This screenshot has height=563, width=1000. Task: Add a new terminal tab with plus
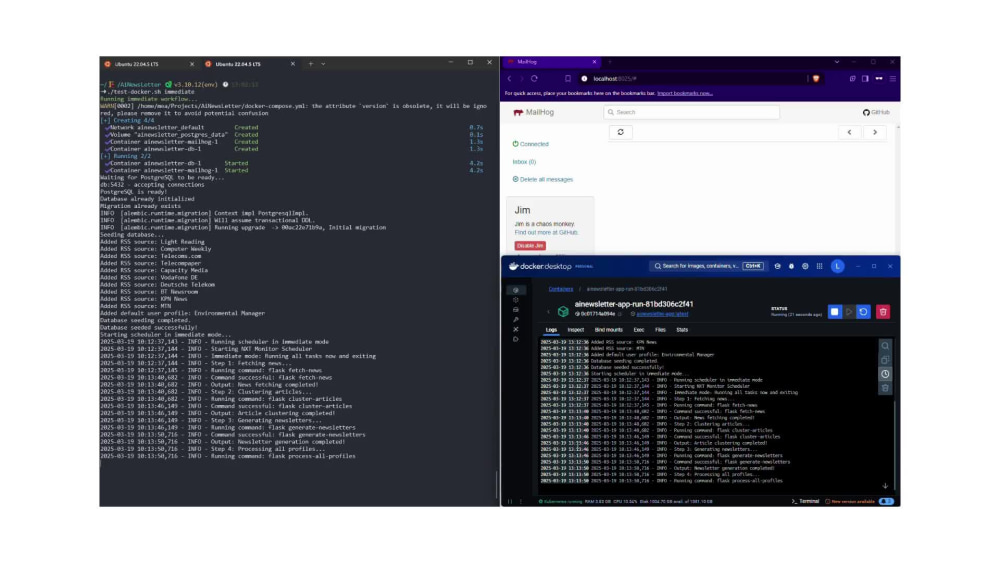click(311, 64)
